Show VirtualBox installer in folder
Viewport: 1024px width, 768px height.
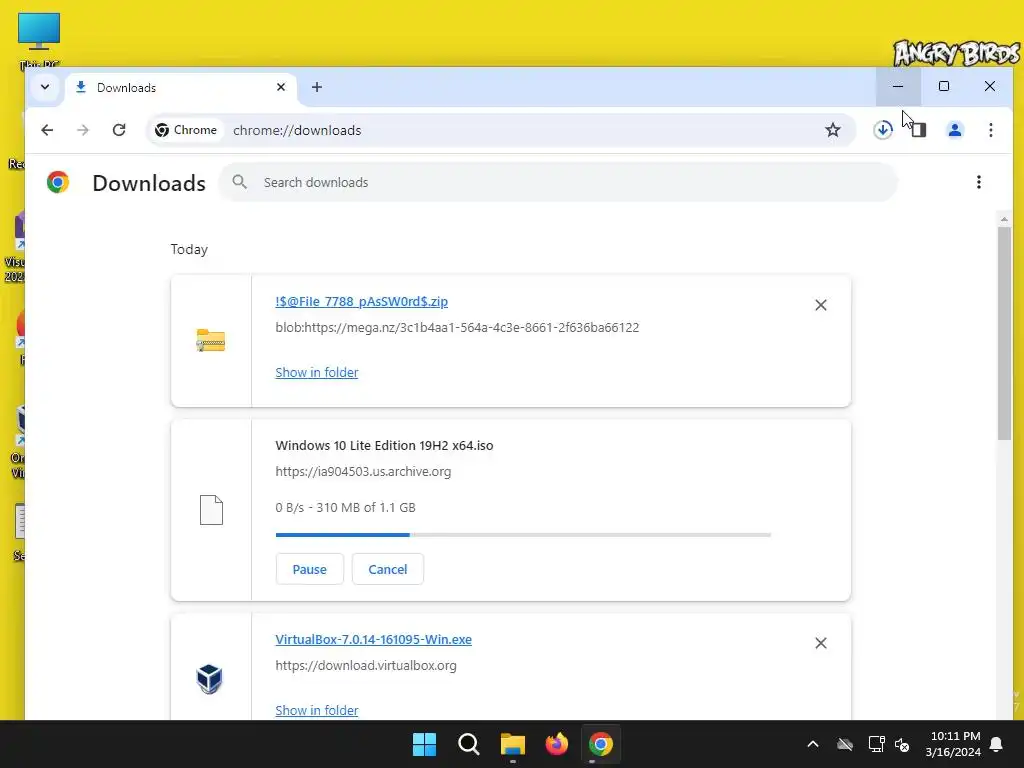coord(317,710)
